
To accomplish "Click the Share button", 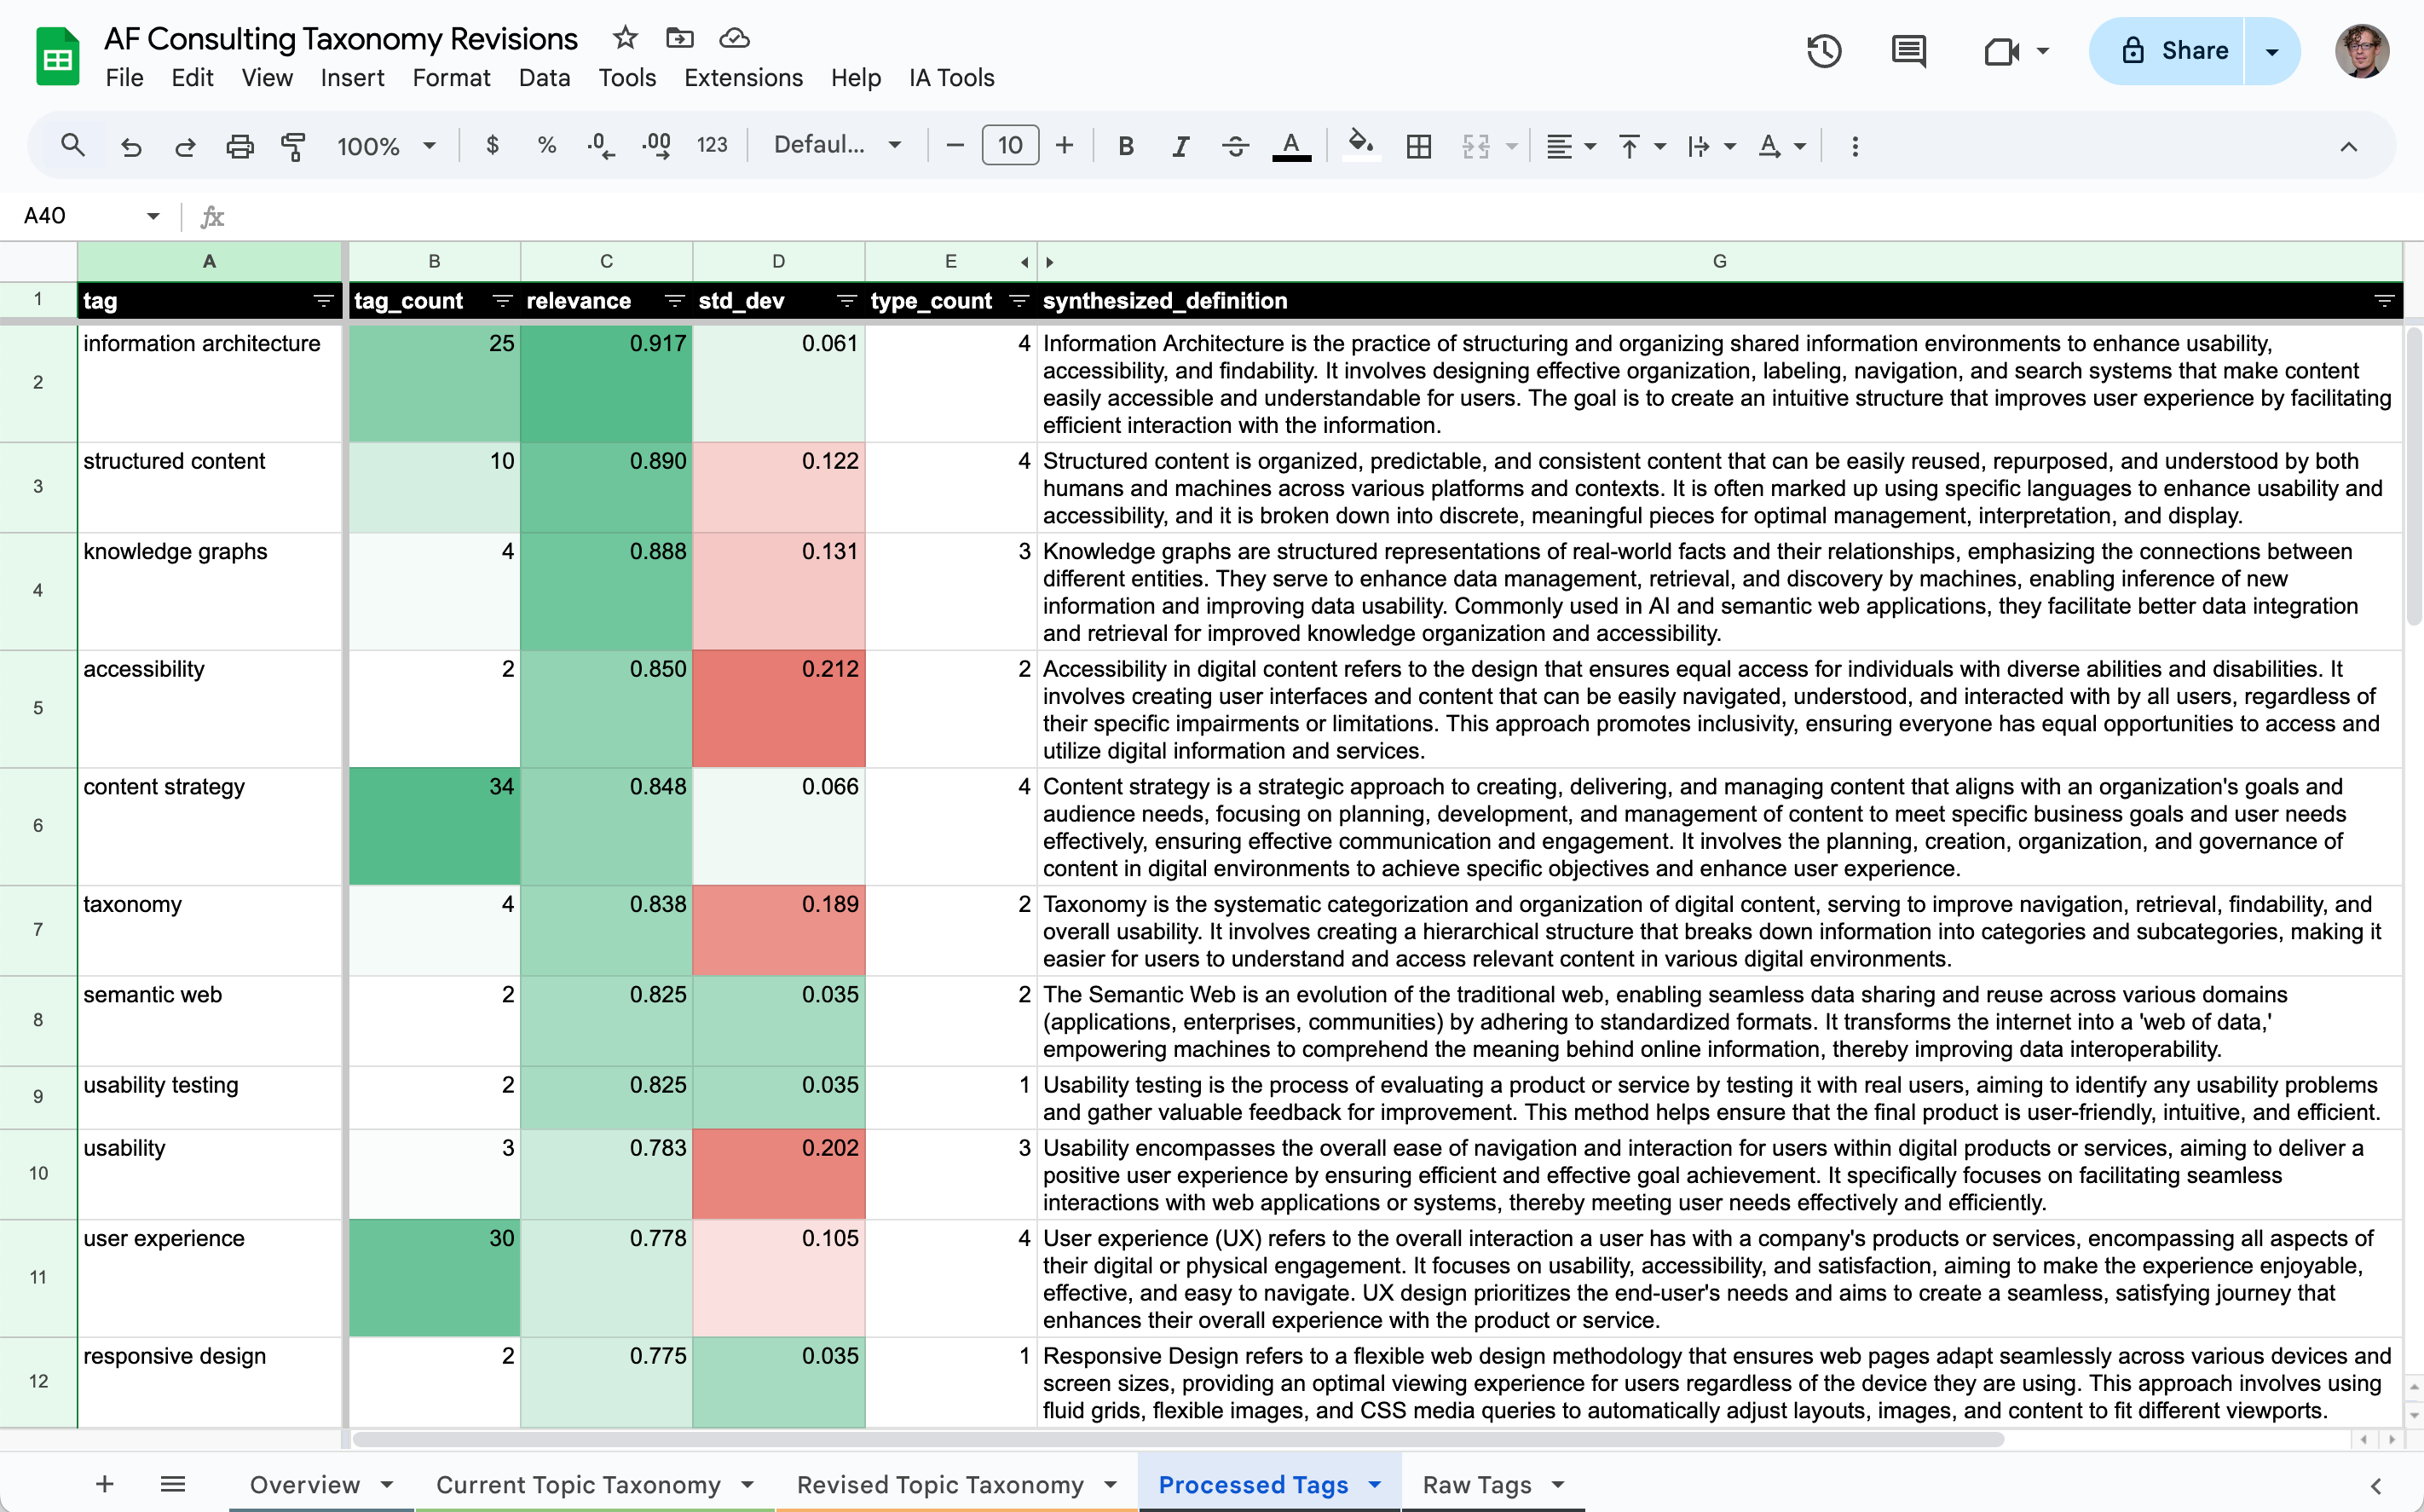I will [x=2170, y=51].
